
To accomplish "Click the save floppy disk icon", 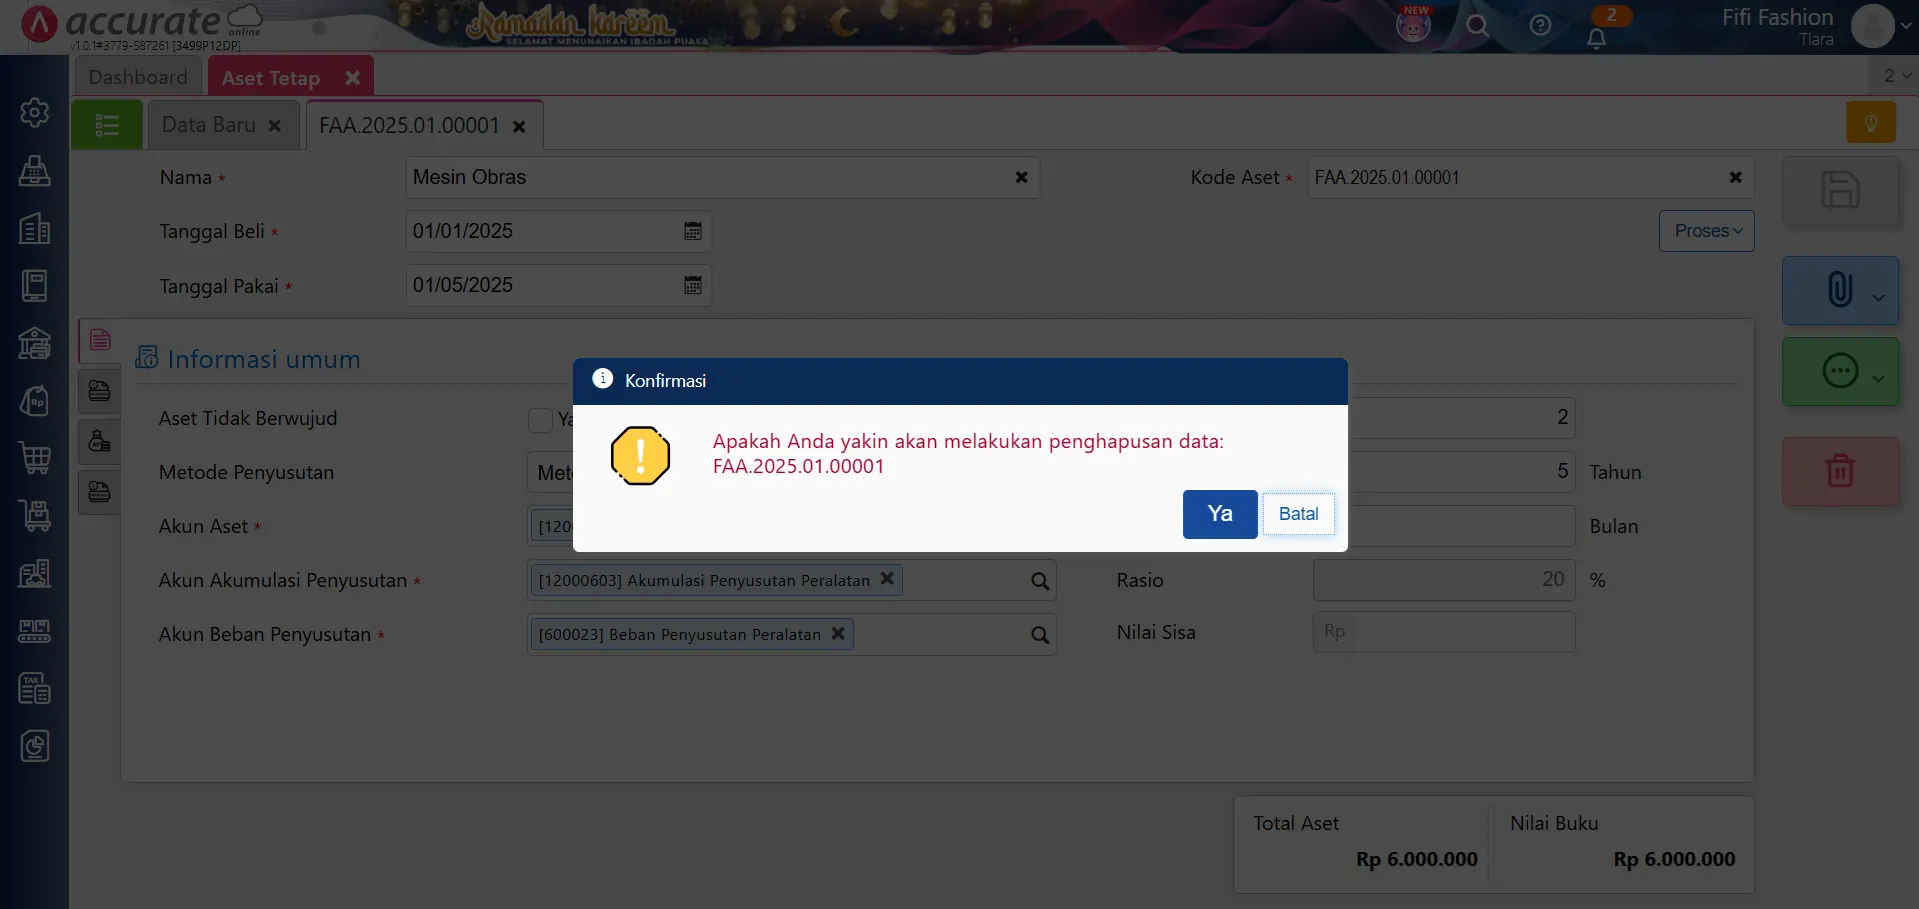I will 1839,190.
